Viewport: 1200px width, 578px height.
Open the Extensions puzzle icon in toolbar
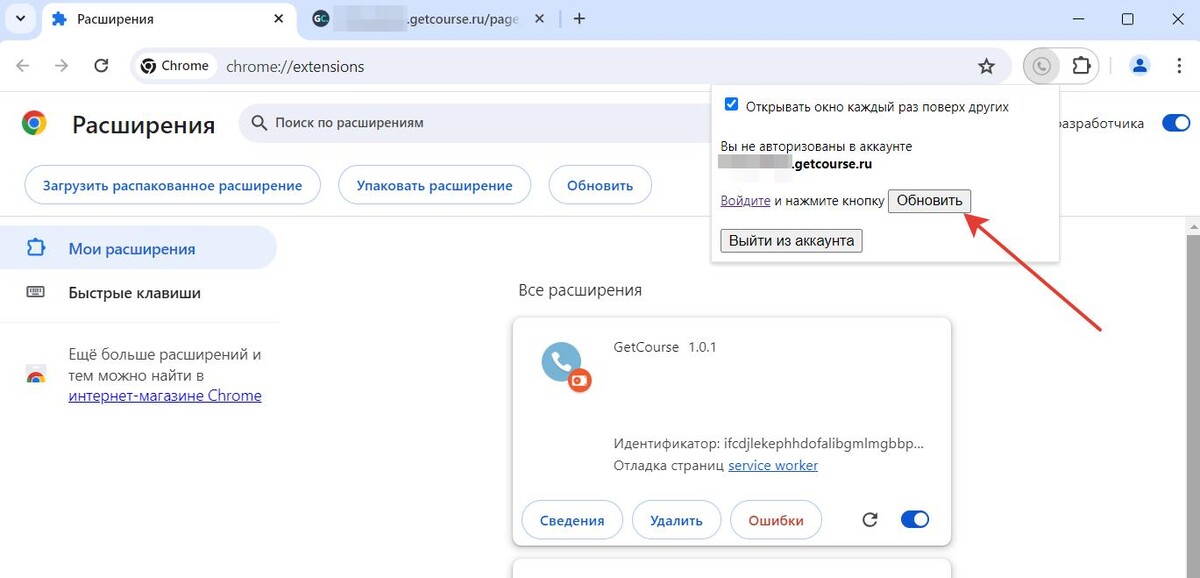point(1081,66)
